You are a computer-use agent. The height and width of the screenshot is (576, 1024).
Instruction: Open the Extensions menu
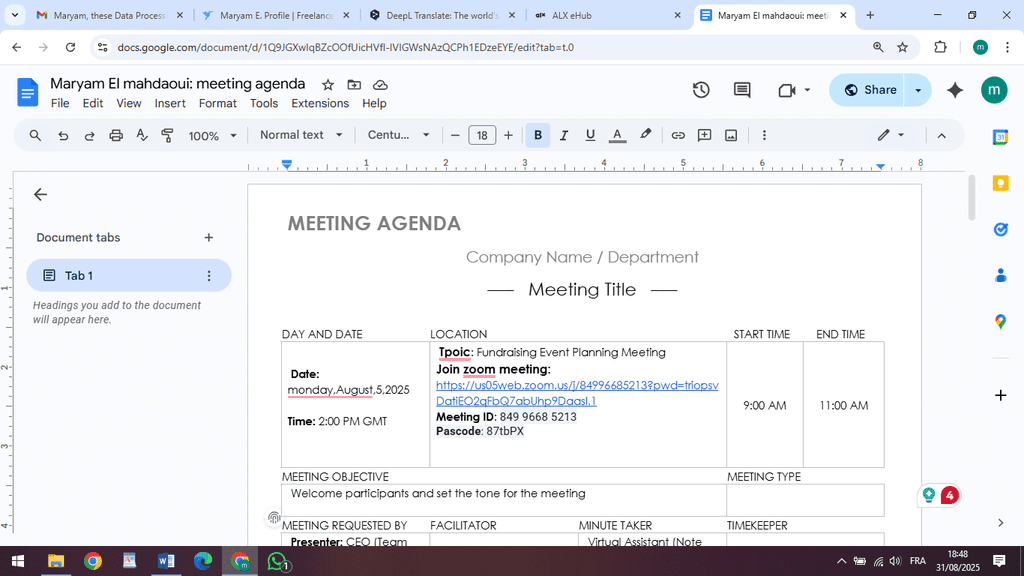click(320, 103)
